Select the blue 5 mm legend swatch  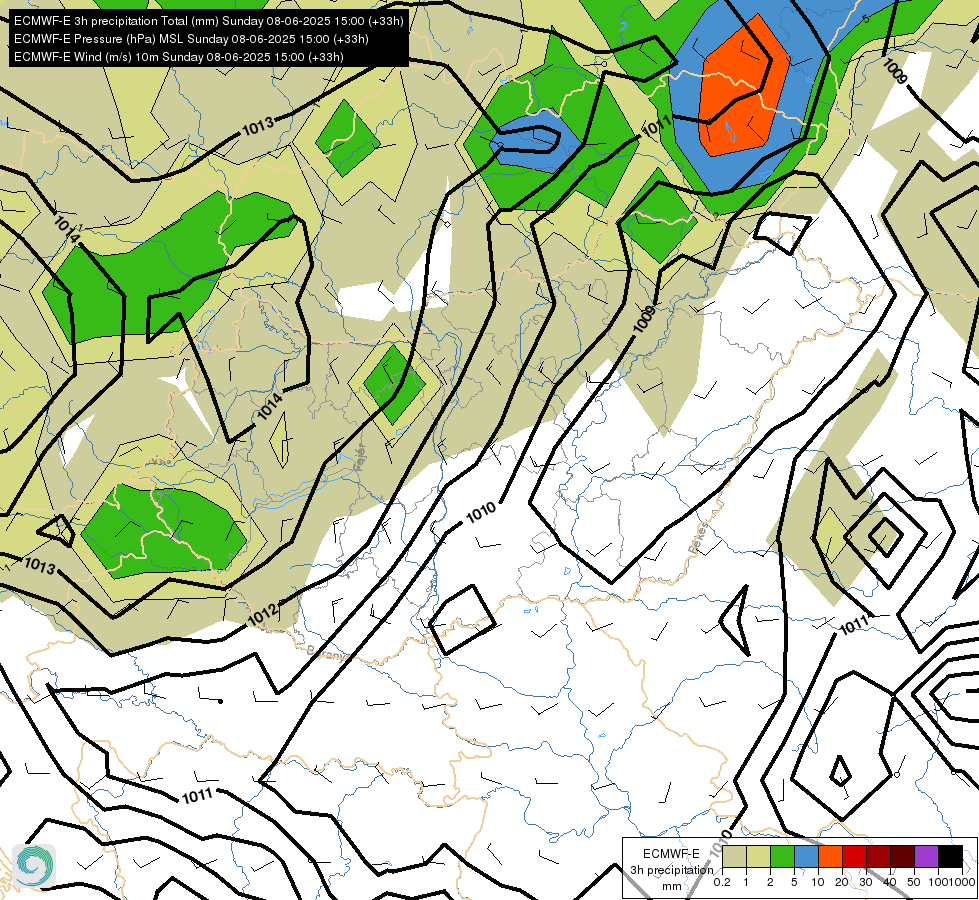(x=806, y=857)
